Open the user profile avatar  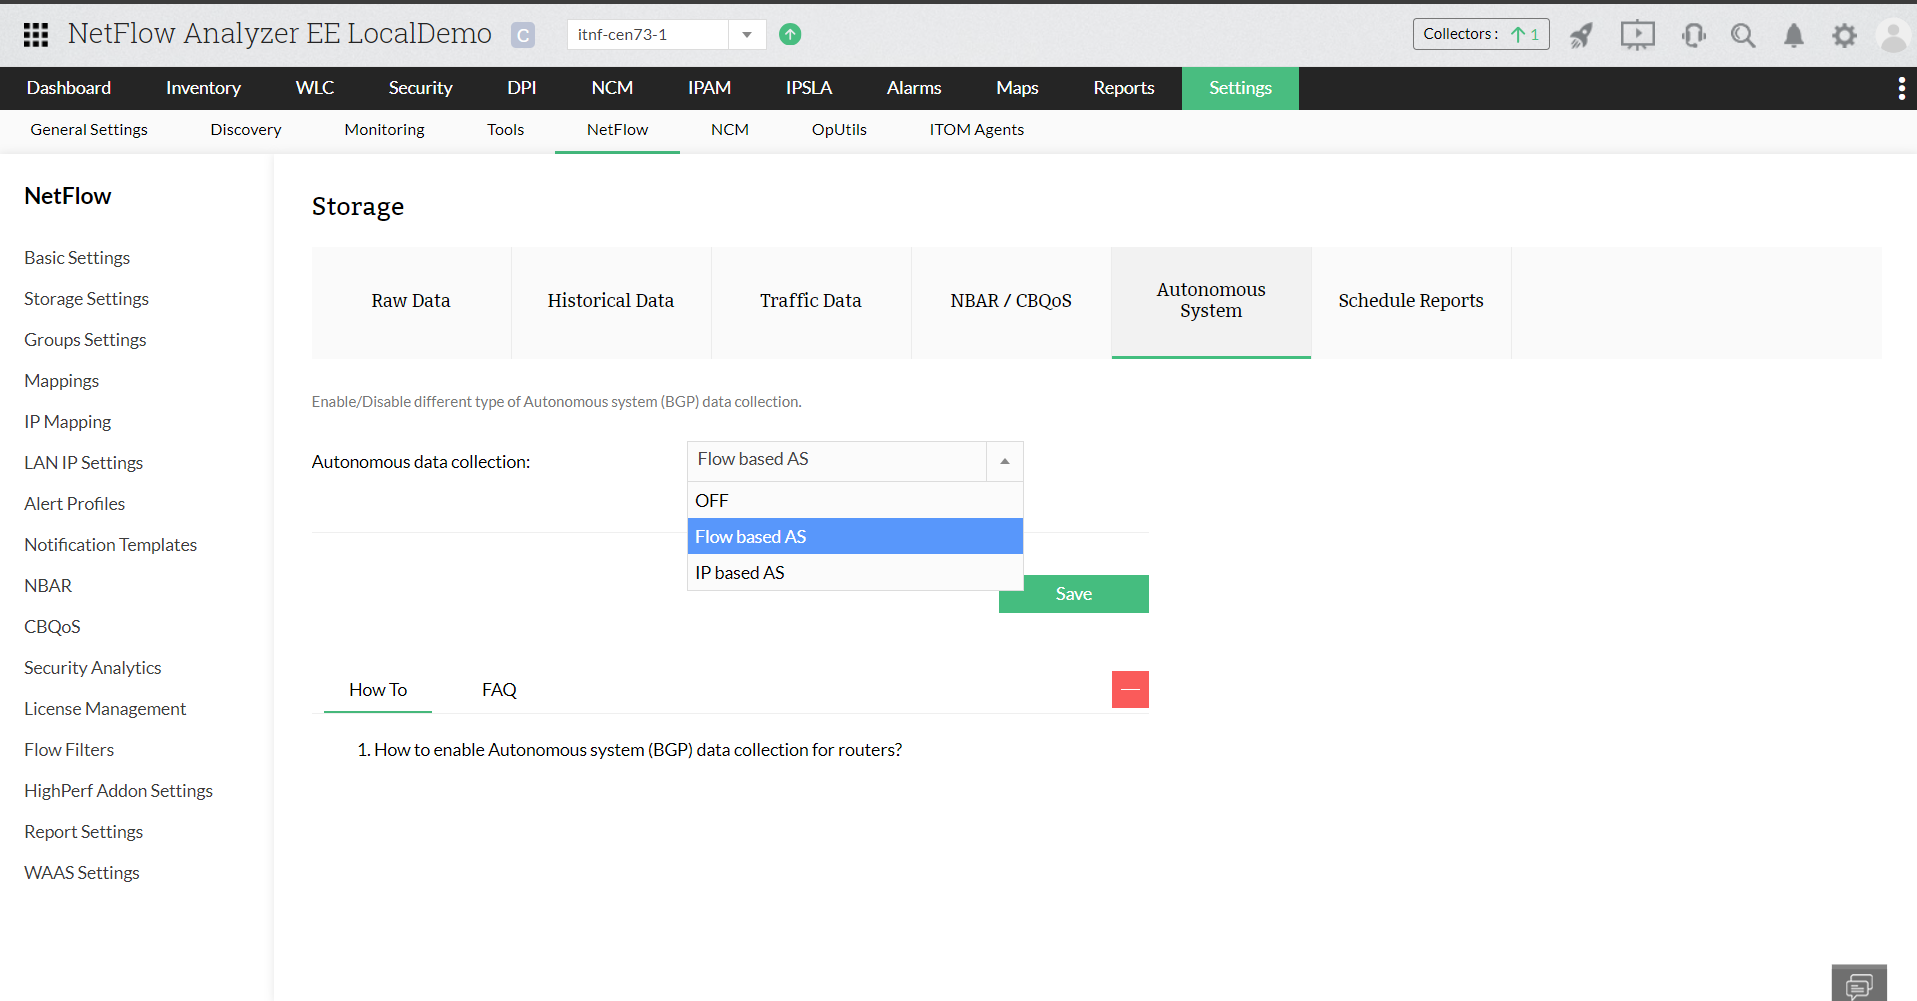[1894, 36]
